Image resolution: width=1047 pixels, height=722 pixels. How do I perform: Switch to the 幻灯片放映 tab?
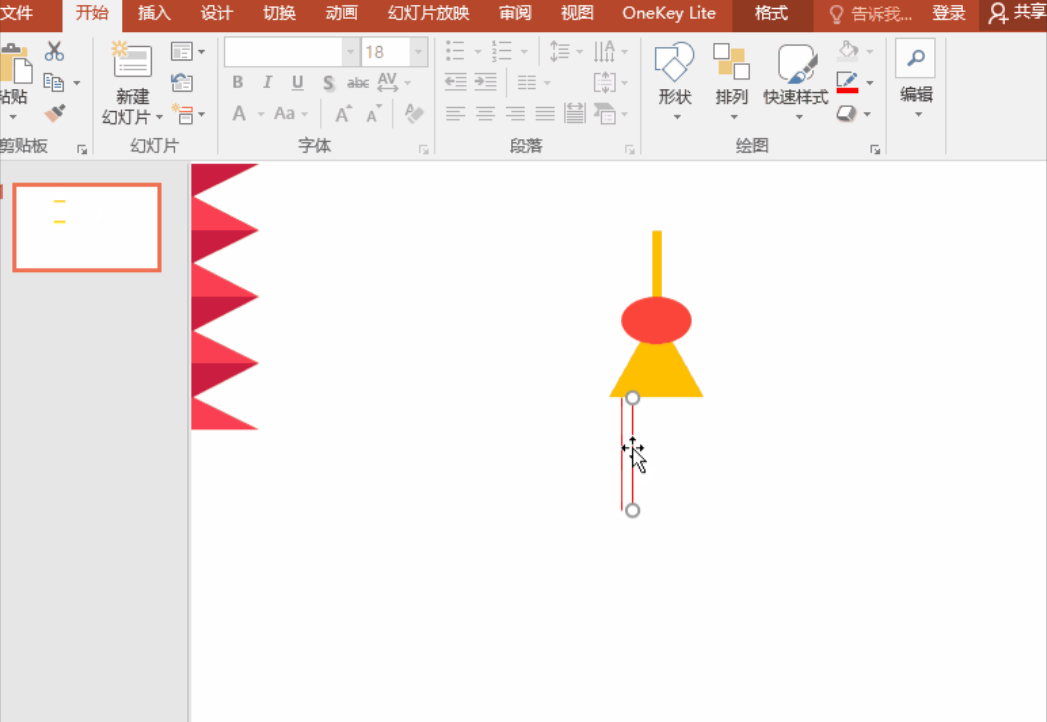428,13
